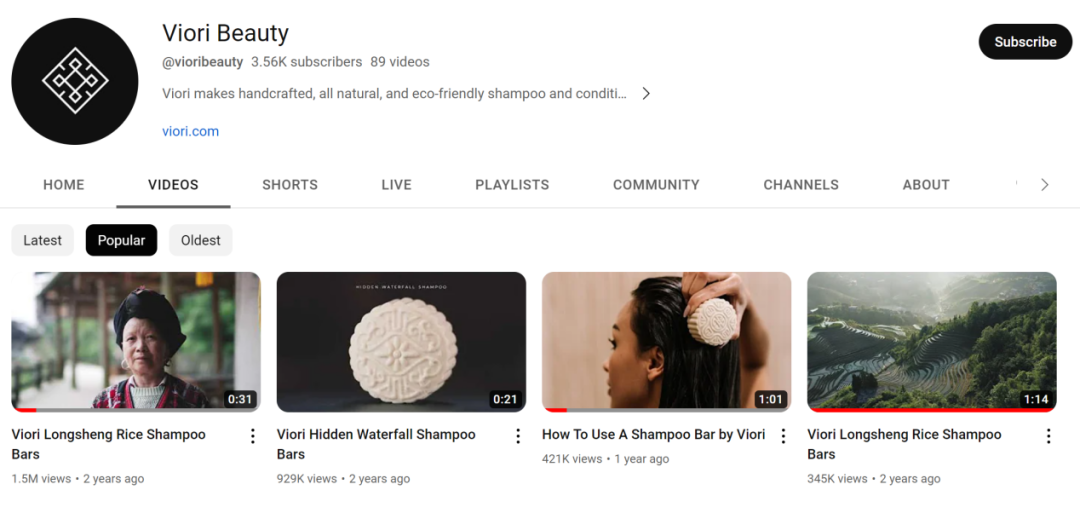Screen dimensions: 1080x513
Task: Open the Community tab
Action: click(656, 185)
